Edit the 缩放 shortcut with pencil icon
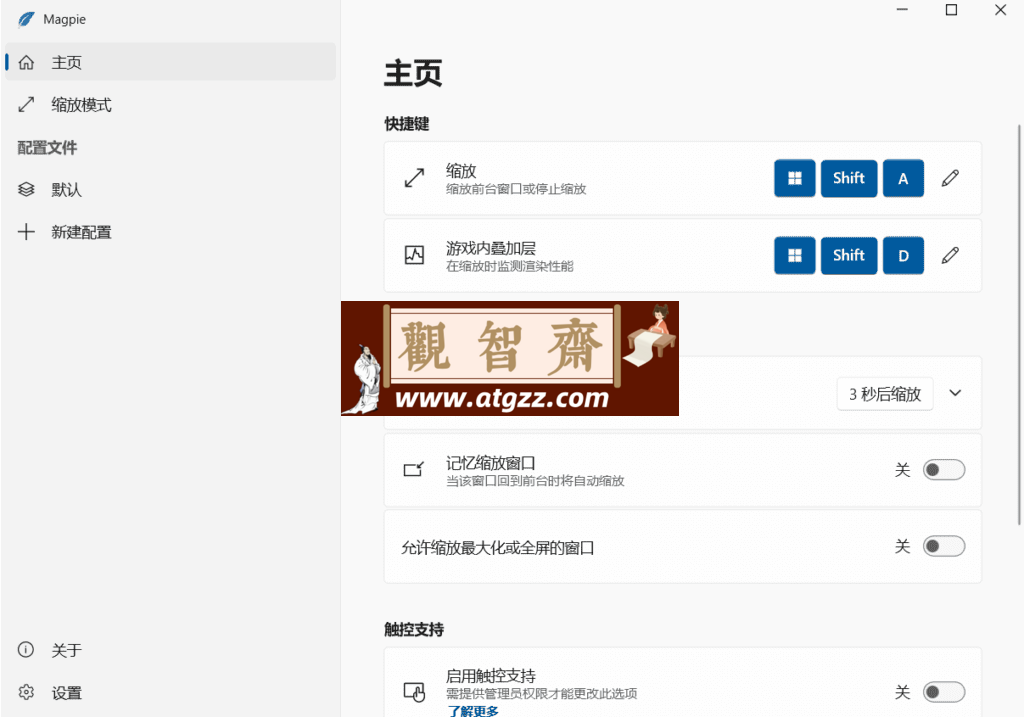 click(950, 178)
